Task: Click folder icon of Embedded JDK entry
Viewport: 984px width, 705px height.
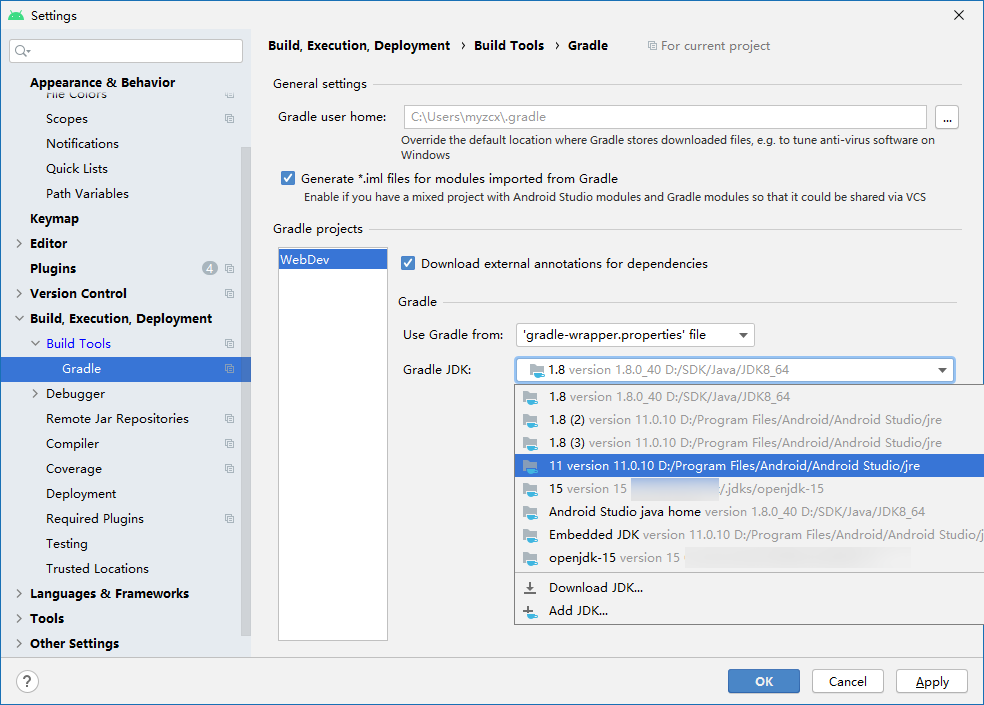Action: tap(531, 535)
